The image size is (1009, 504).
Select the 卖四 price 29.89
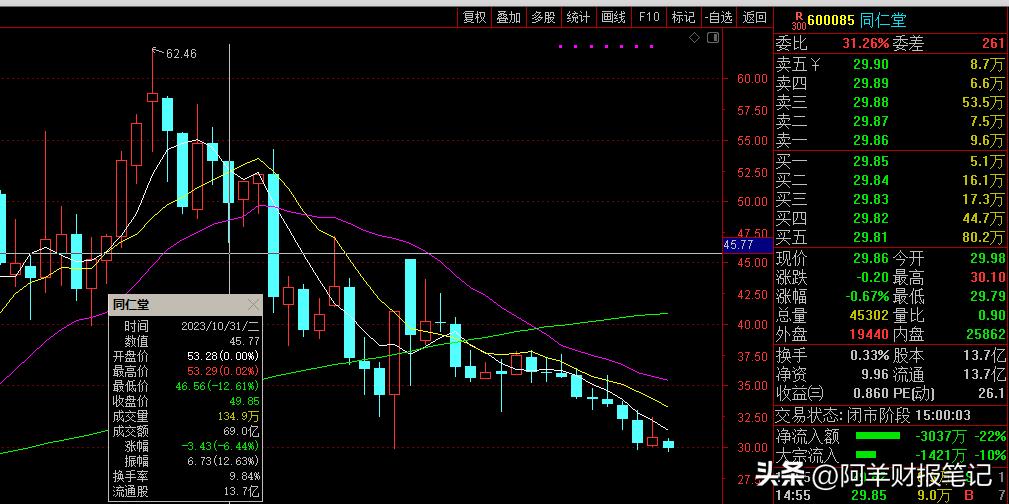tap(871, 83)
